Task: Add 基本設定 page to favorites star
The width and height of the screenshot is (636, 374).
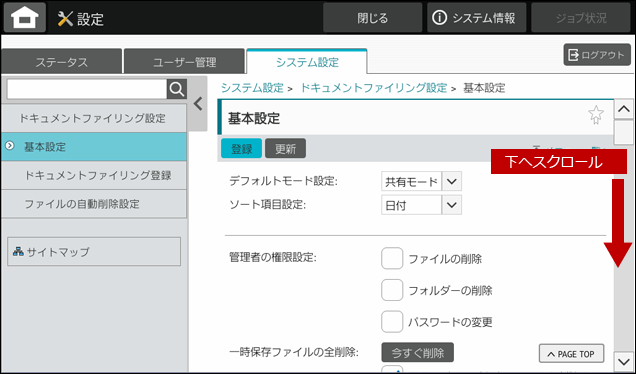Action: pyautogui.click(x=595, y=114)
